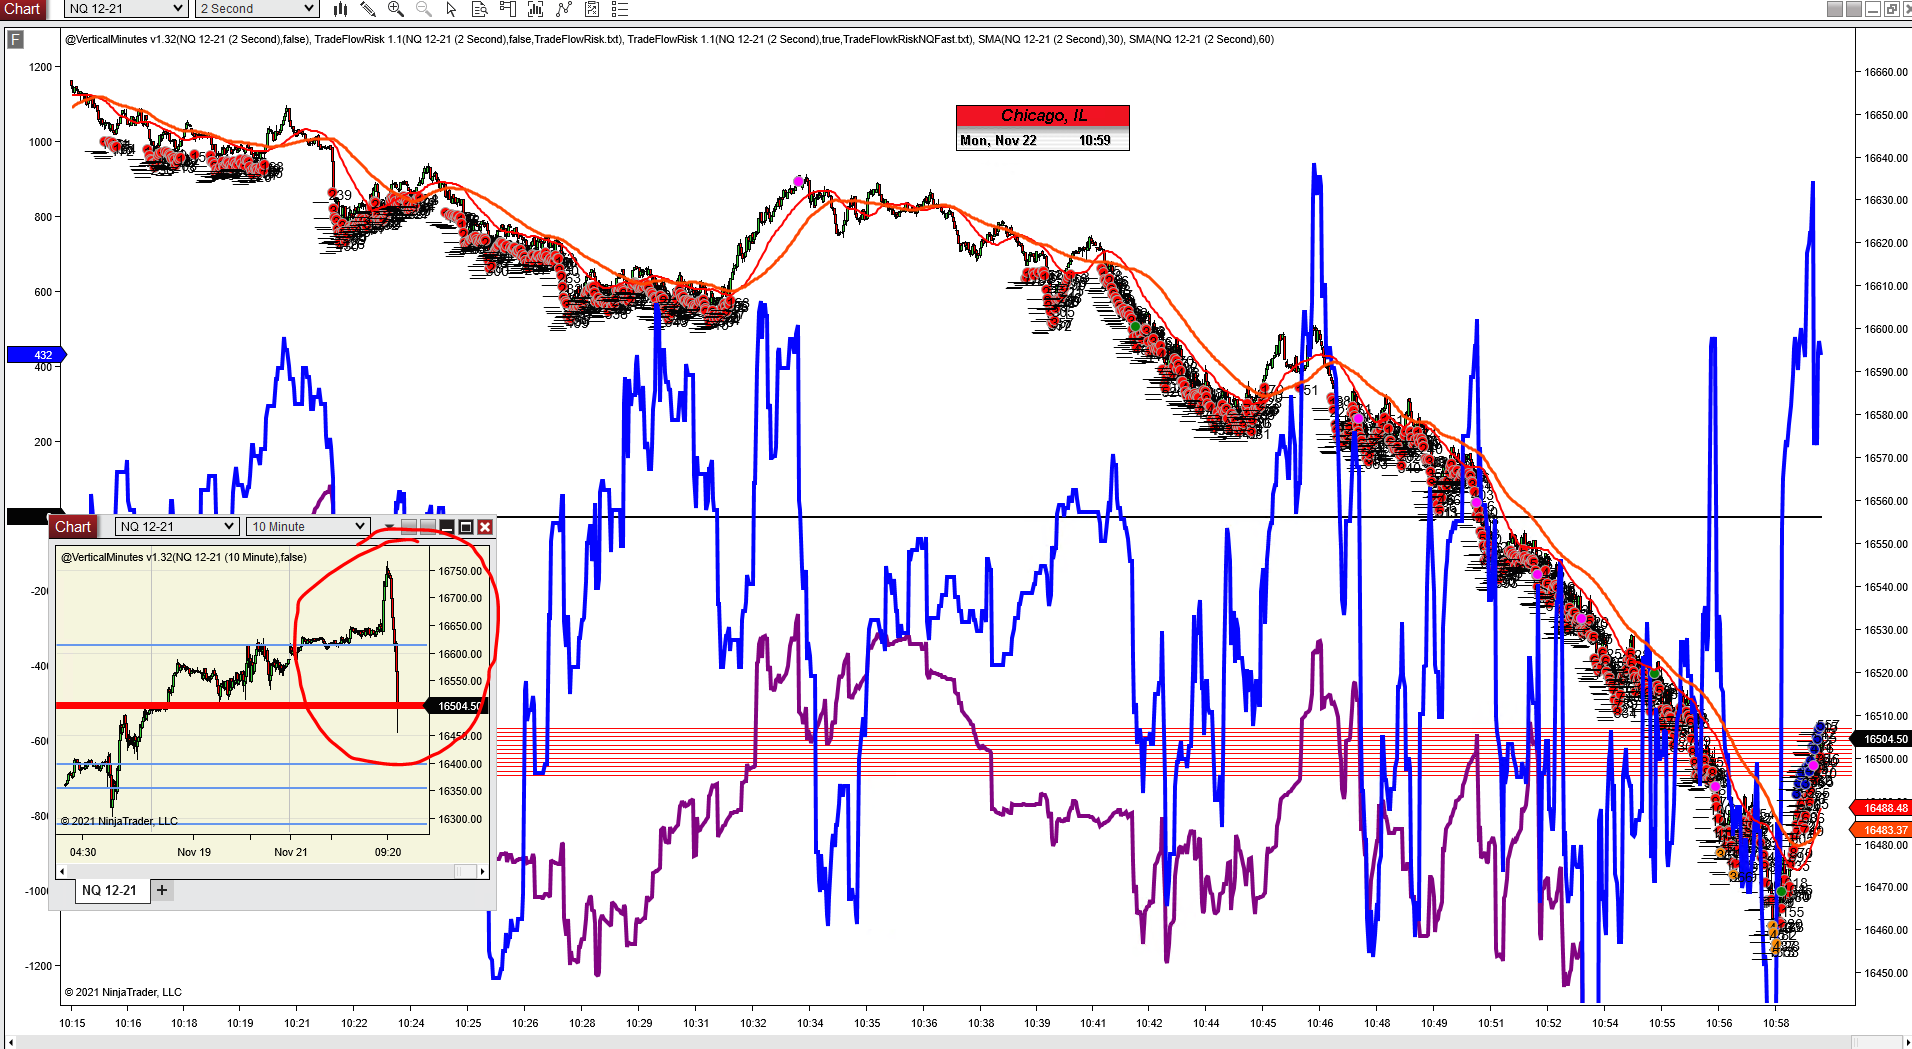Open the Indicators icon in main toolbar
Screen dimensions: 1912x1049
[x=536, y=9]
